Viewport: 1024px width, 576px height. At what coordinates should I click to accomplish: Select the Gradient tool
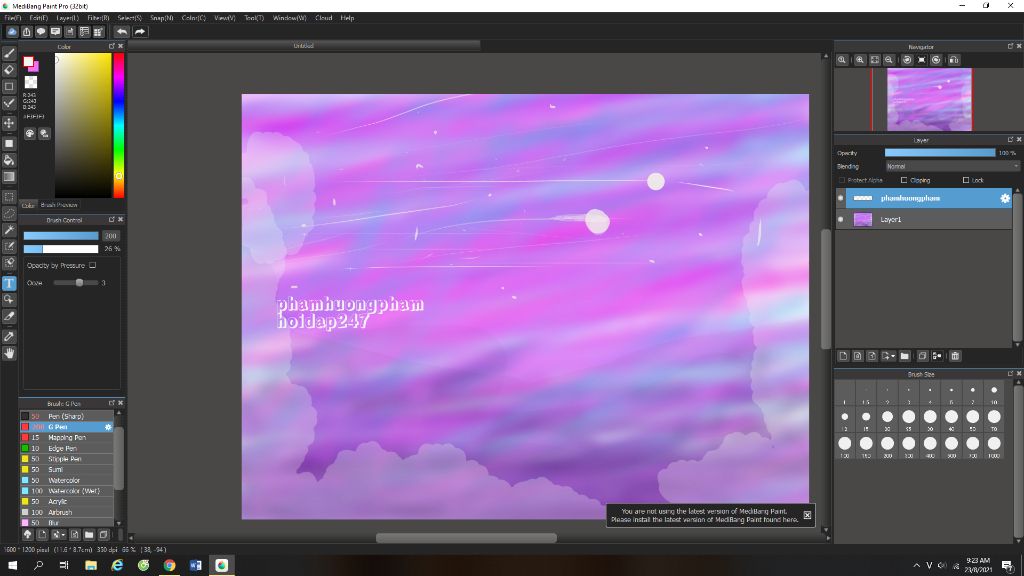(x=9, y=176)
